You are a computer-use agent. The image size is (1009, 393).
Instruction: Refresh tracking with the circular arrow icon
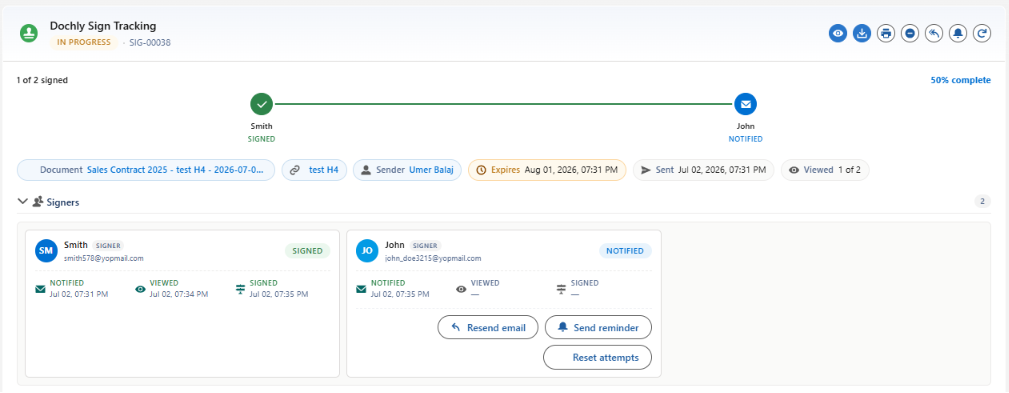[982, 33]
